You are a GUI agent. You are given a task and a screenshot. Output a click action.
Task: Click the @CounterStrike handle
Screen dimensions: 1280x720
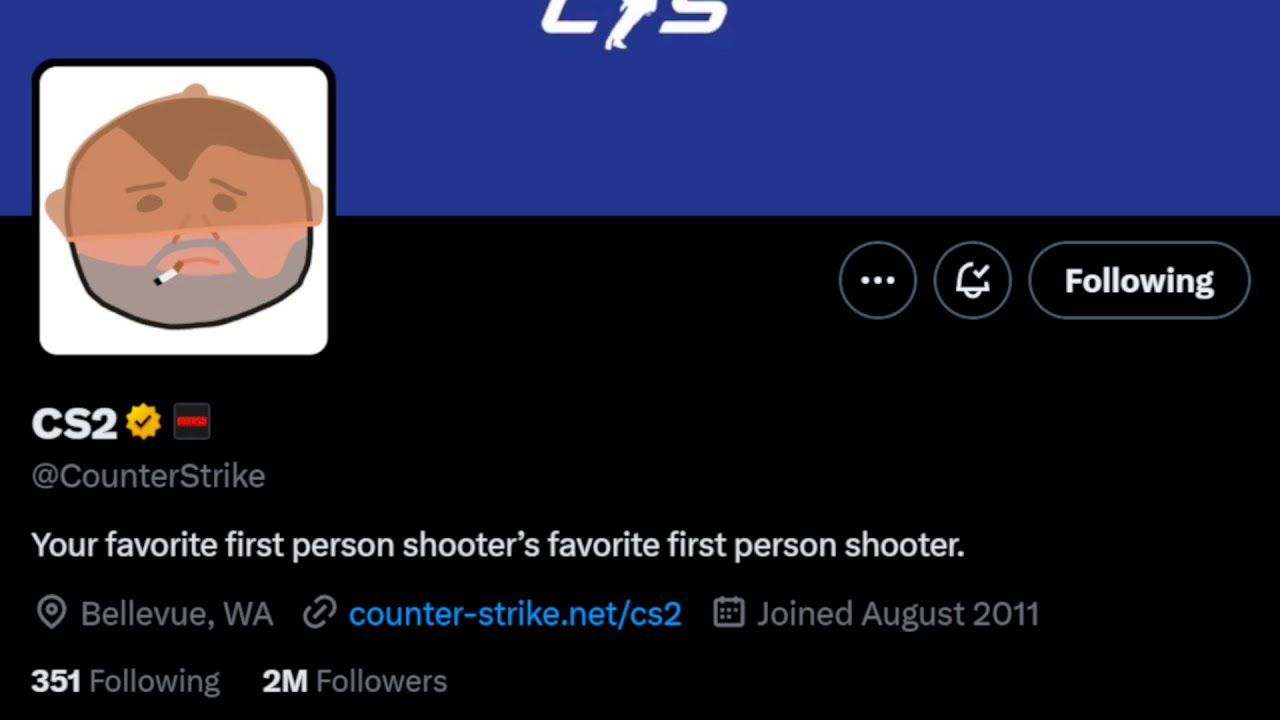pyautogui.click(x=148, y=476)
